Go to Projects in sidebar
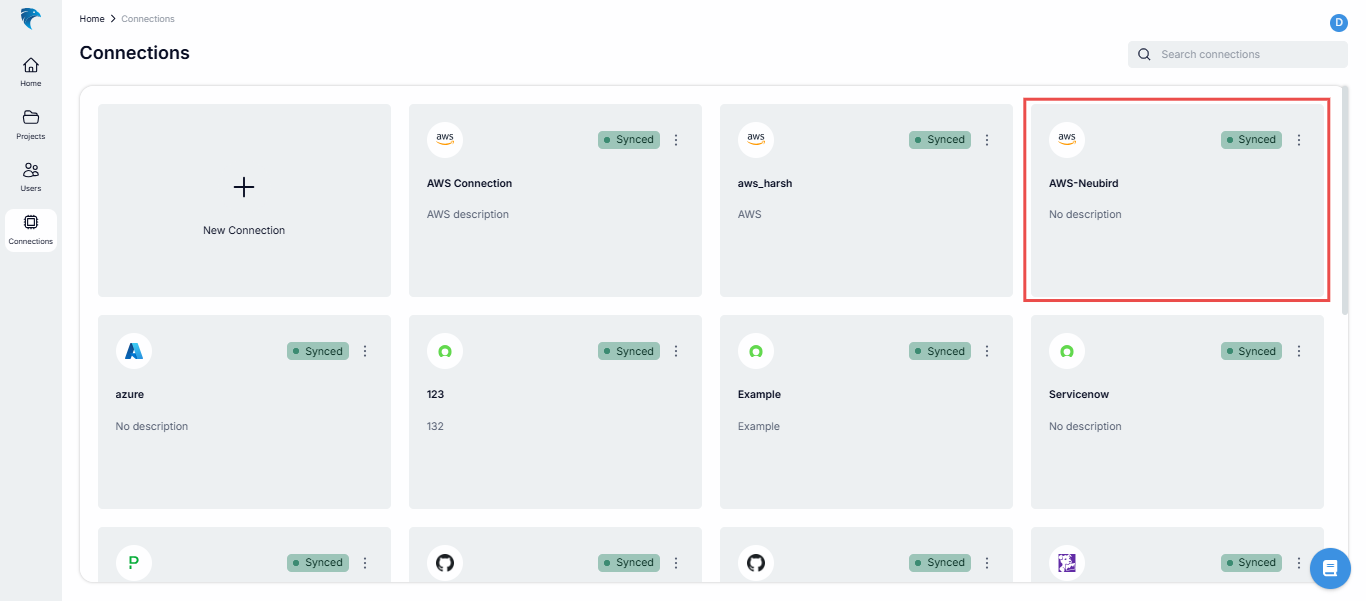This screenshot has height=601, width=1366. point(31,124)
